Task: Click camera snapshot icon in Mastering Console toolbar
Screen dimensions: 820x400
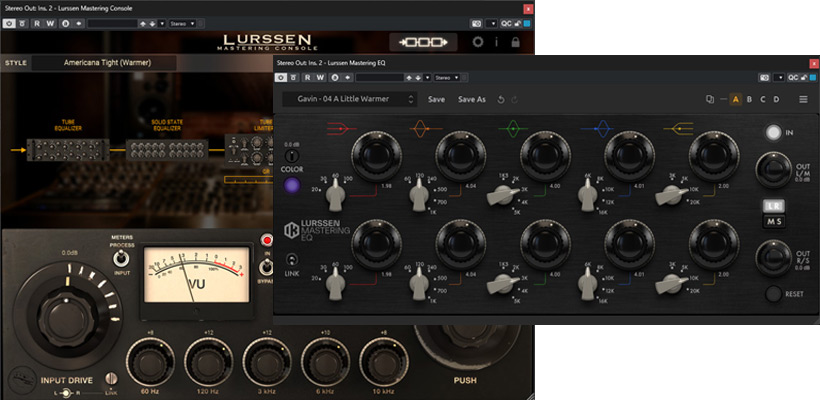Action: (476, 24)
